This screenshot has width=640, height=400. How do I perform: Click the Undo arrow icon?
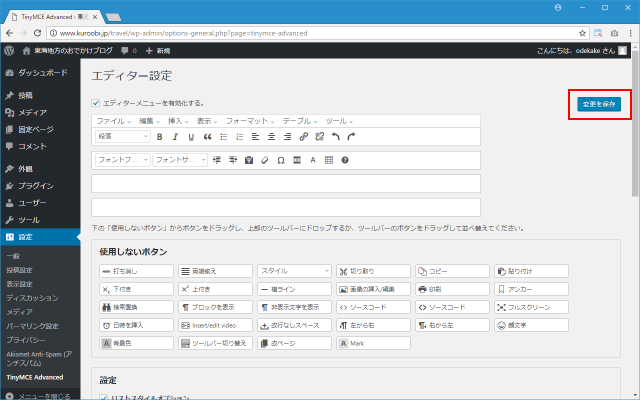tap(335, 136)
